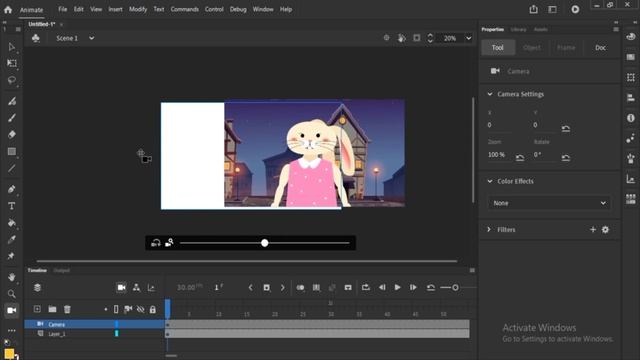Reset the camera position values
Screen dimensions: 640x360
(x=566, y=129)
